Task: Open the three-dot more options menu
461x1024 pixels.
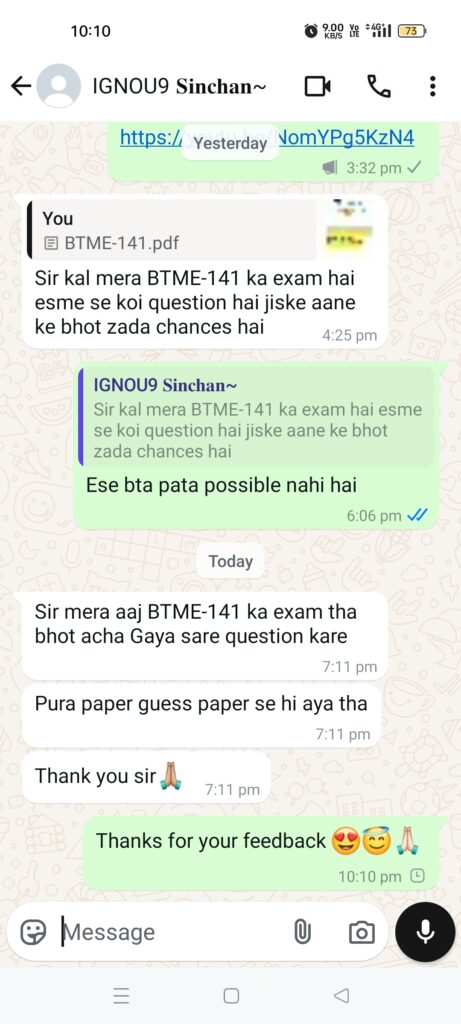Action: 432,86
